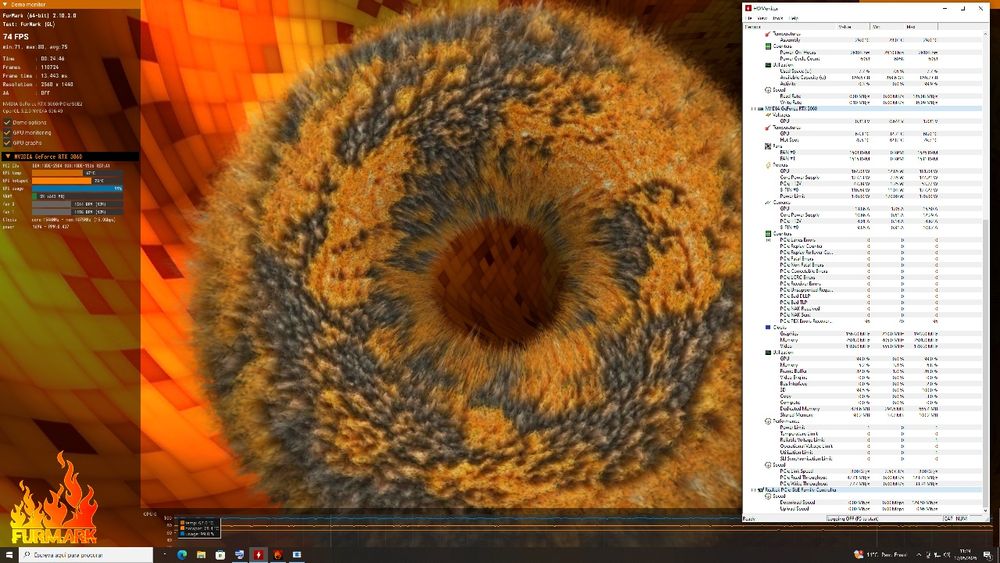Click the Speed icon above PCIe Link Speed
The width and height of the screenshot is (1000, 563).
[x=768, y=465]
